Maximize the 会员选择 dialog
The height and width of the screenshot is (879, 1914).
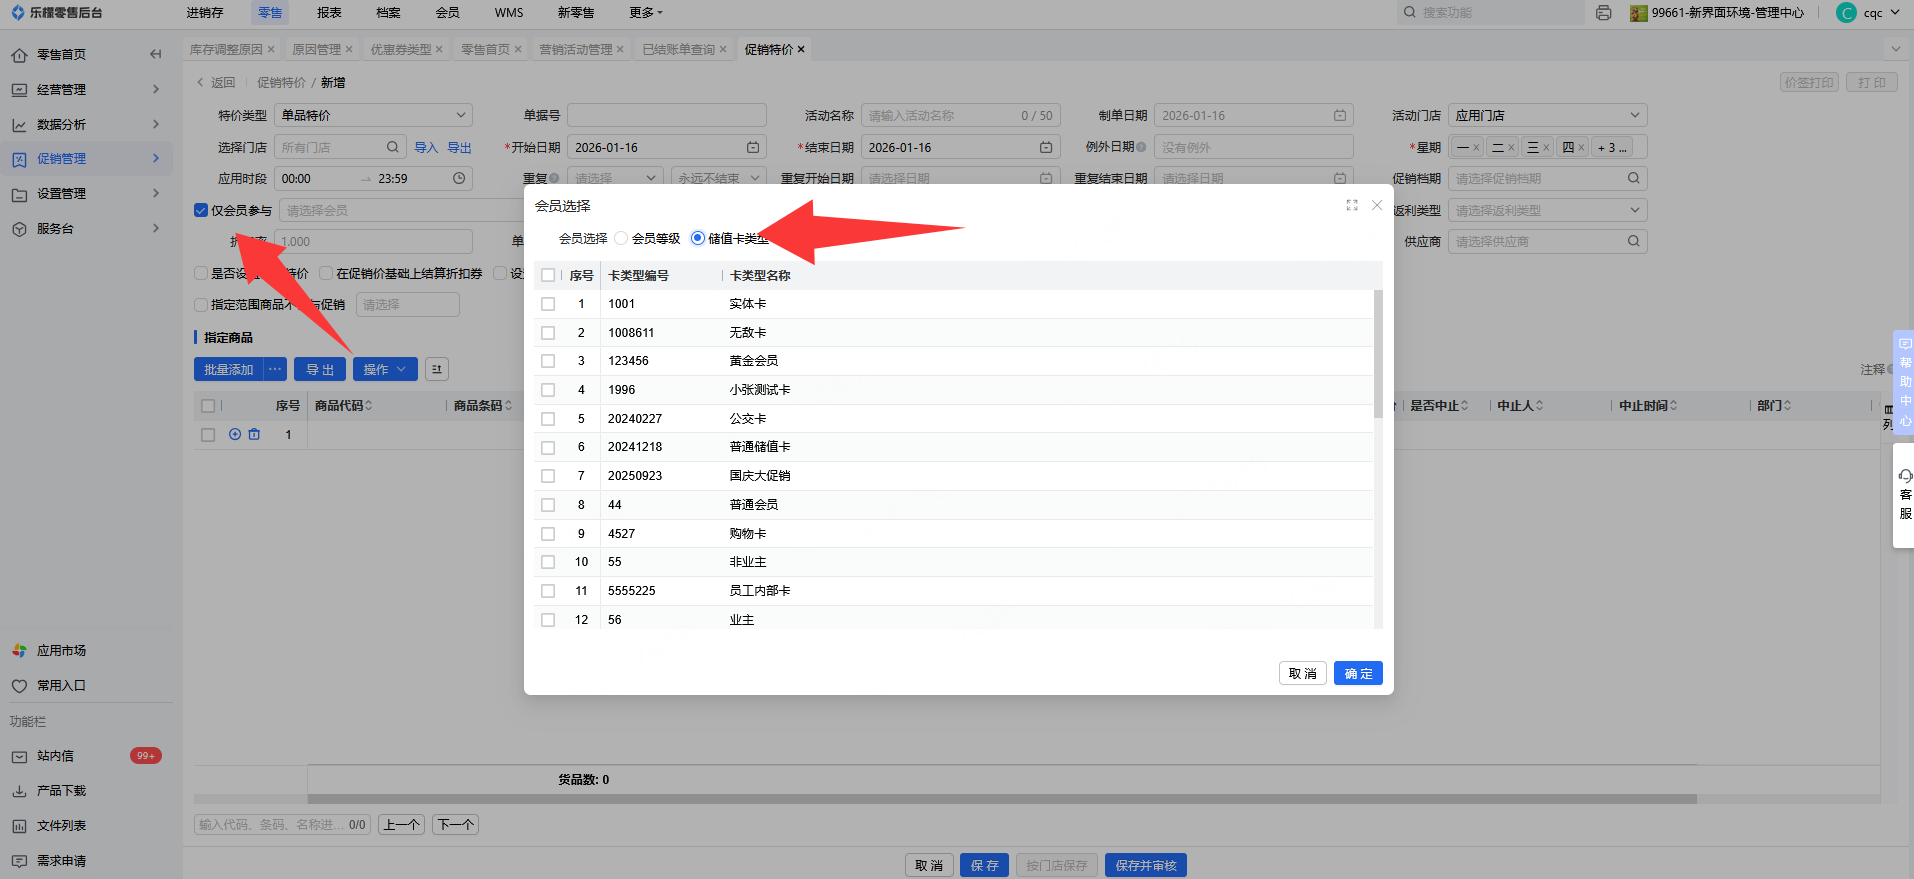coord(1352,205)
